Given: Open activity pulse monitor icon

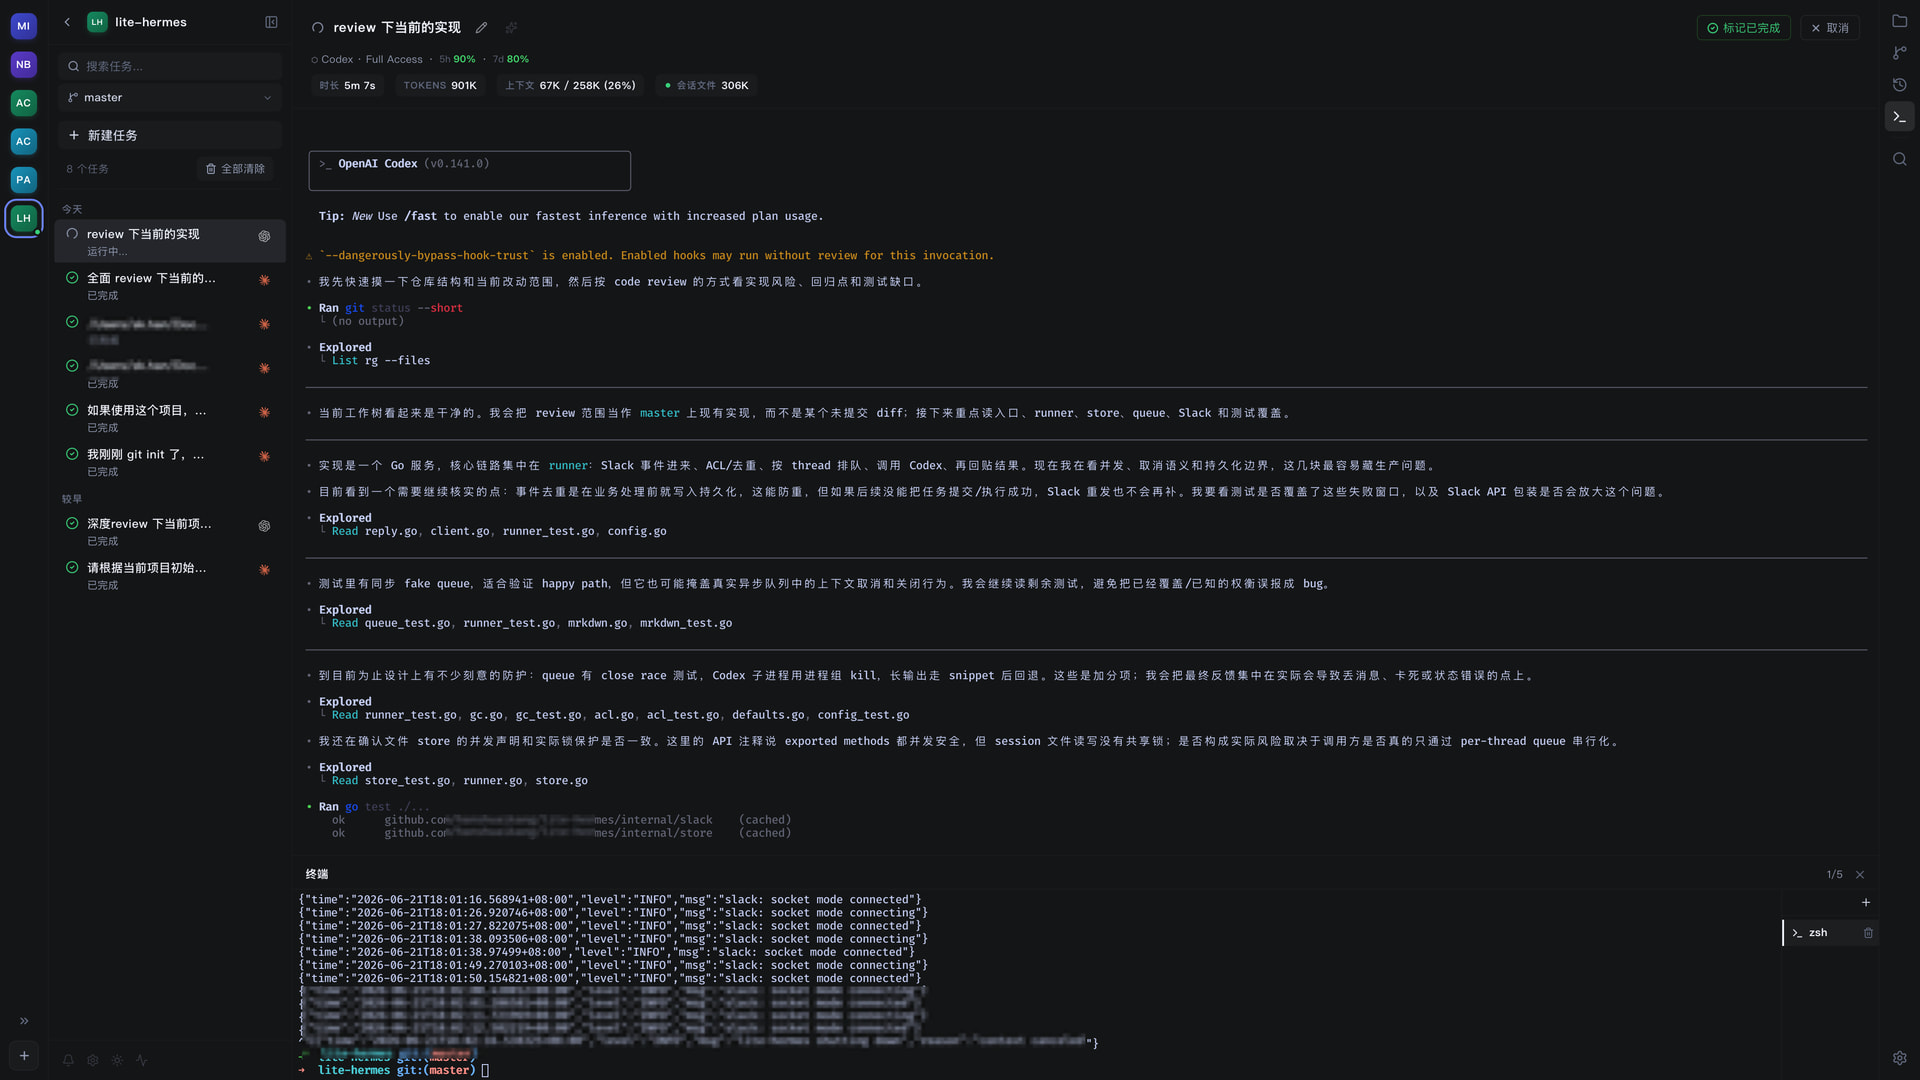Looking at the screenshot, I should 142,1060.
